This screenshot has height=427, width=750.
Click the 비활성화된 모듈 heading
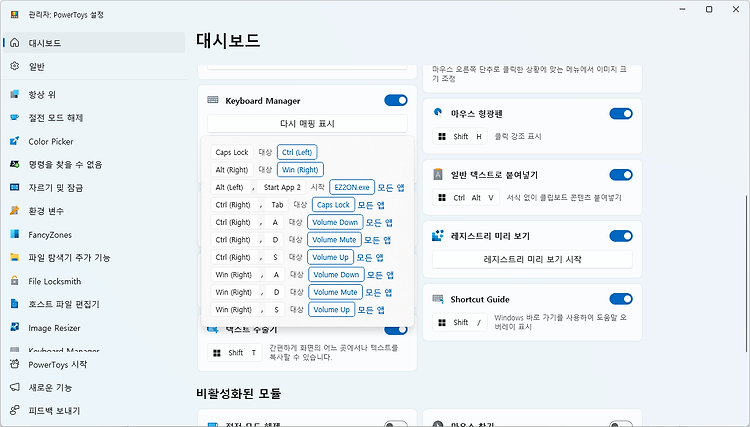pos(239,394)
